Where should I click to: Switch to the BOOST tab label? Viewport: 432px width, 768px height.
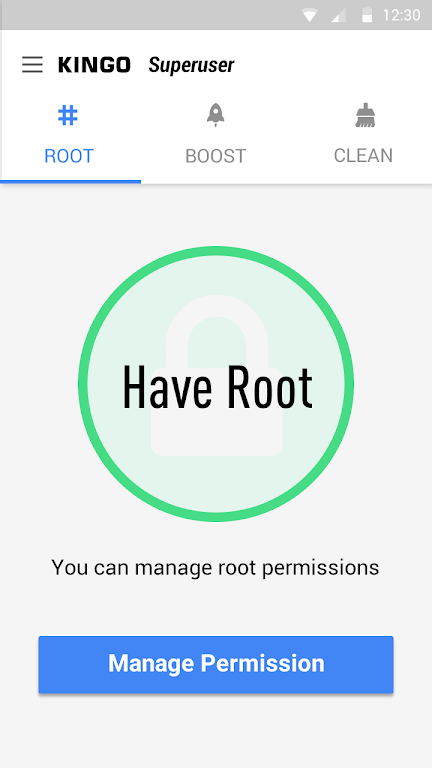[216, 156]
